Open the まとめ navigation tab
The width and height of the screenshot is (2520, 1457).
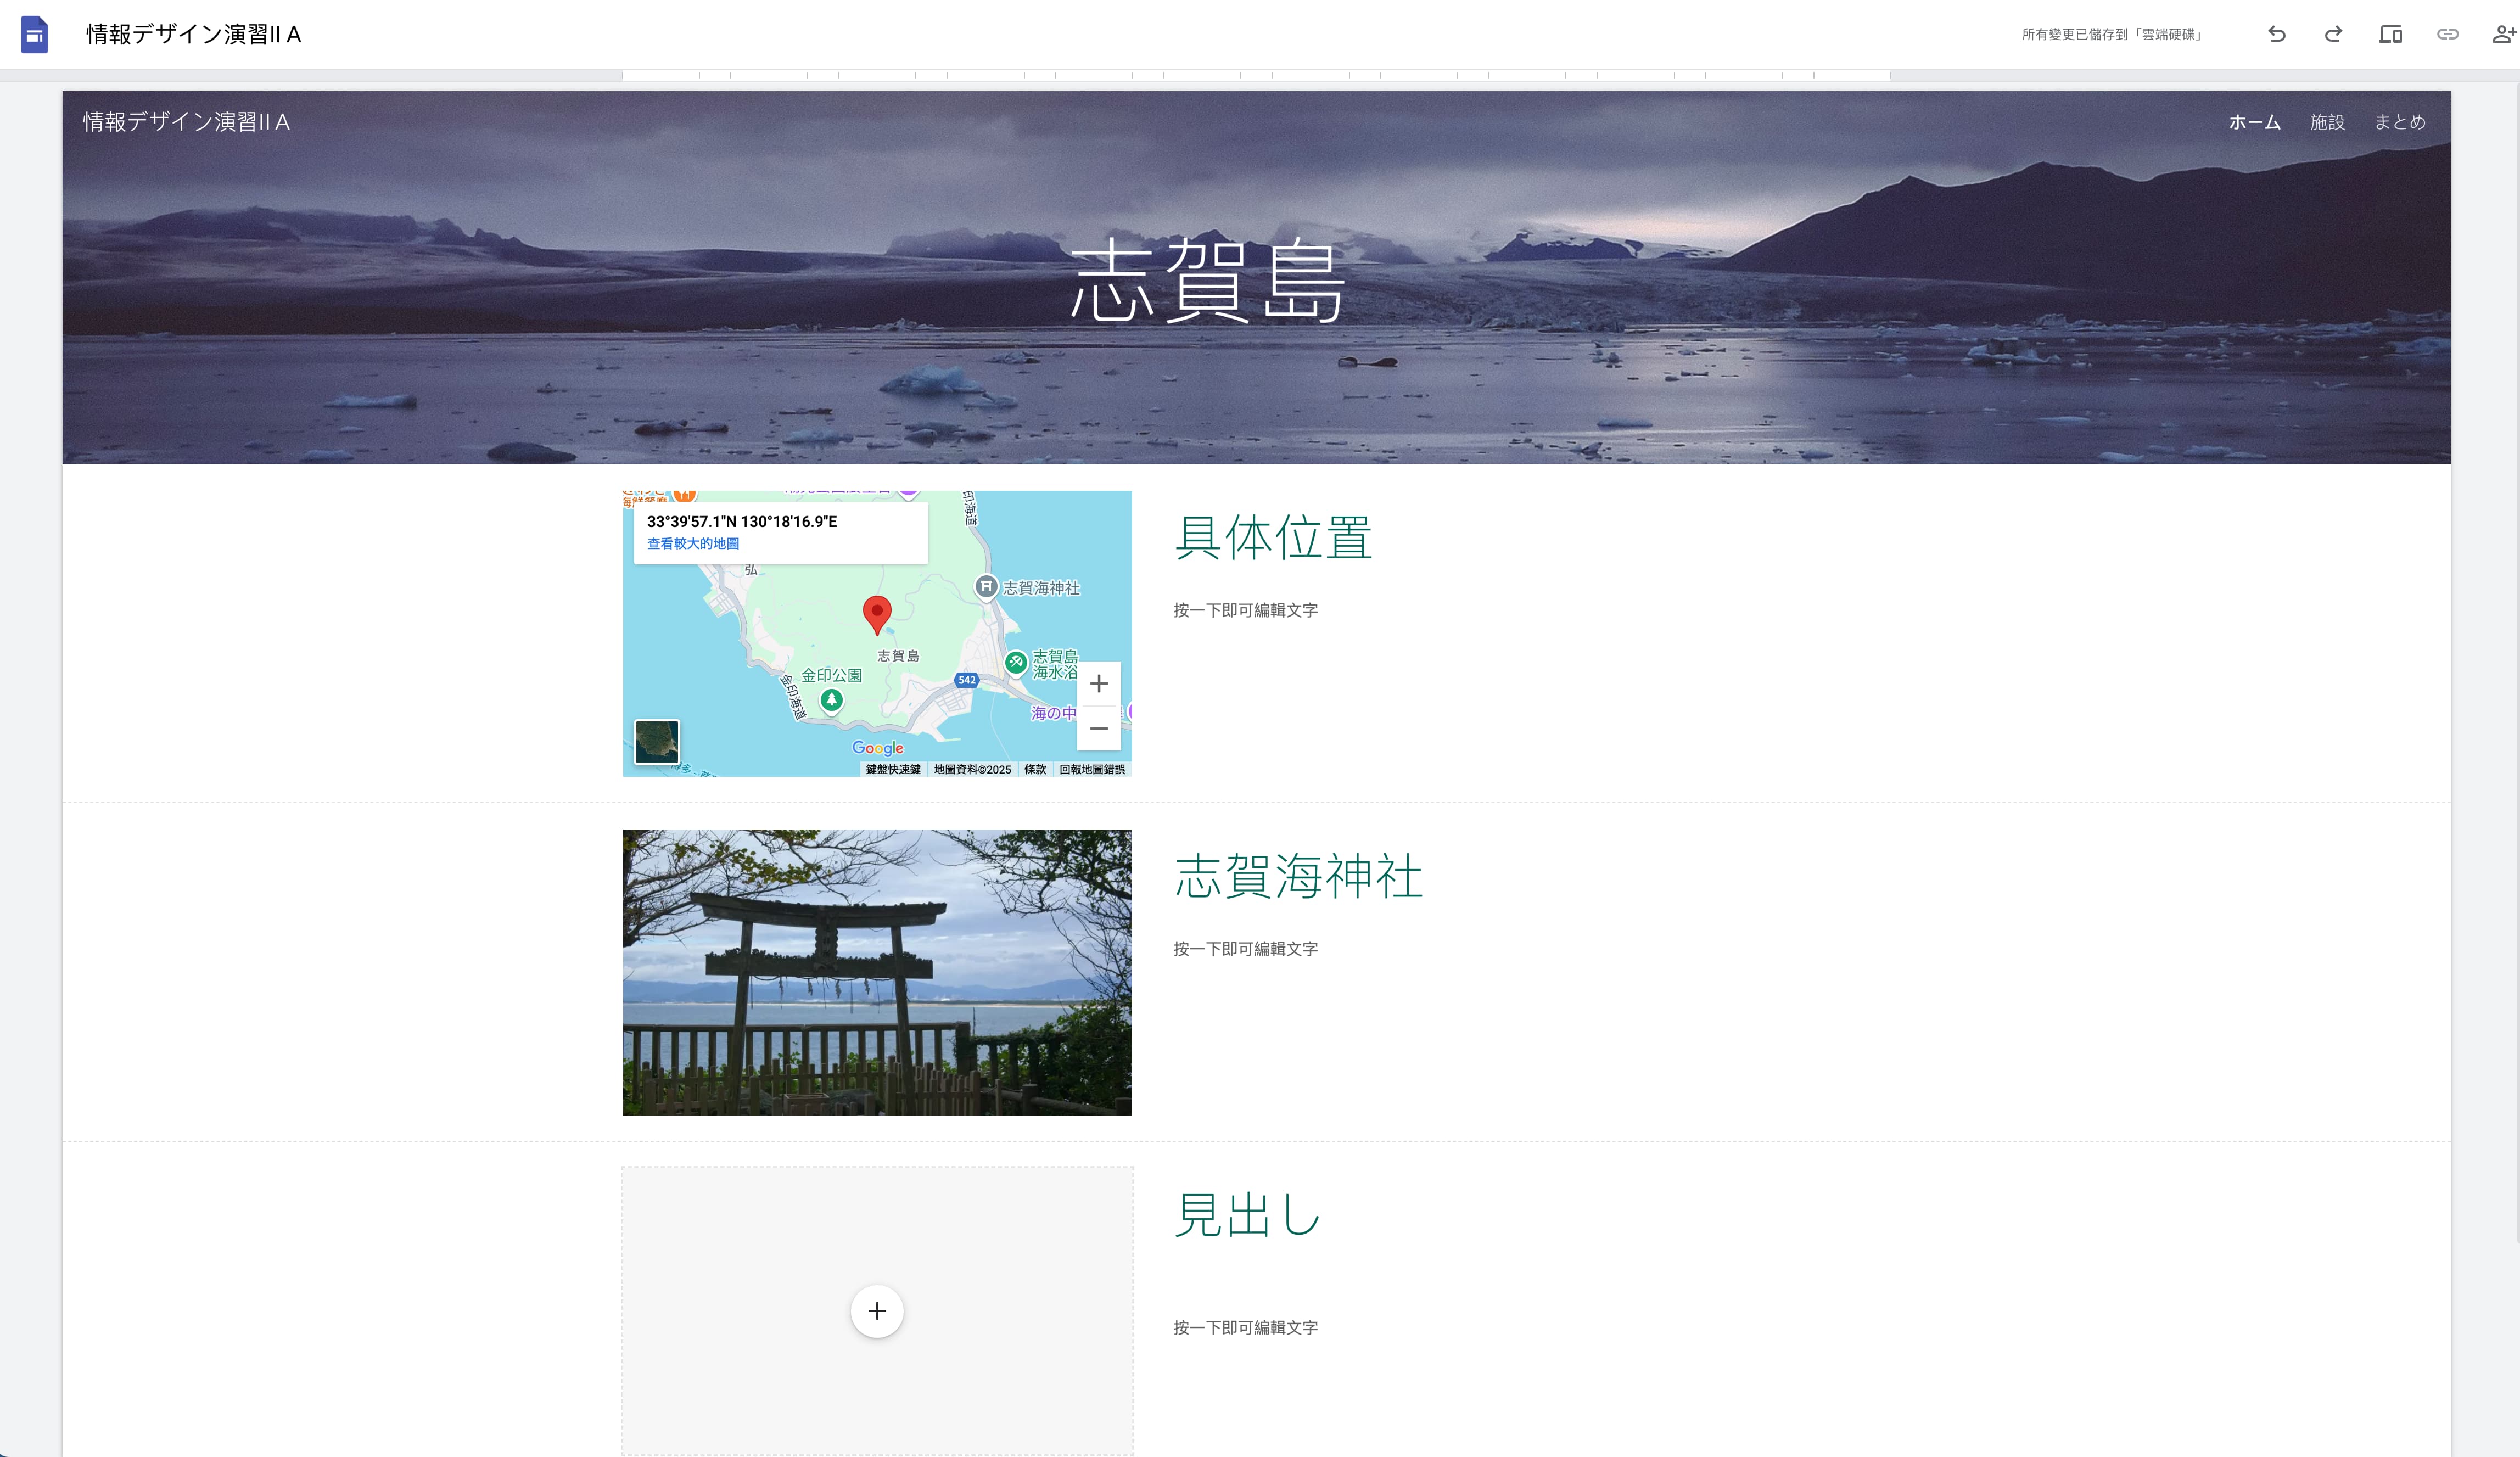(2399, 122)
